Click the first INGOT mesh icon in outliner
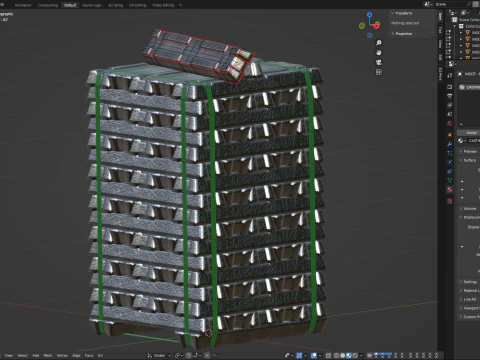 click(468, 32)
